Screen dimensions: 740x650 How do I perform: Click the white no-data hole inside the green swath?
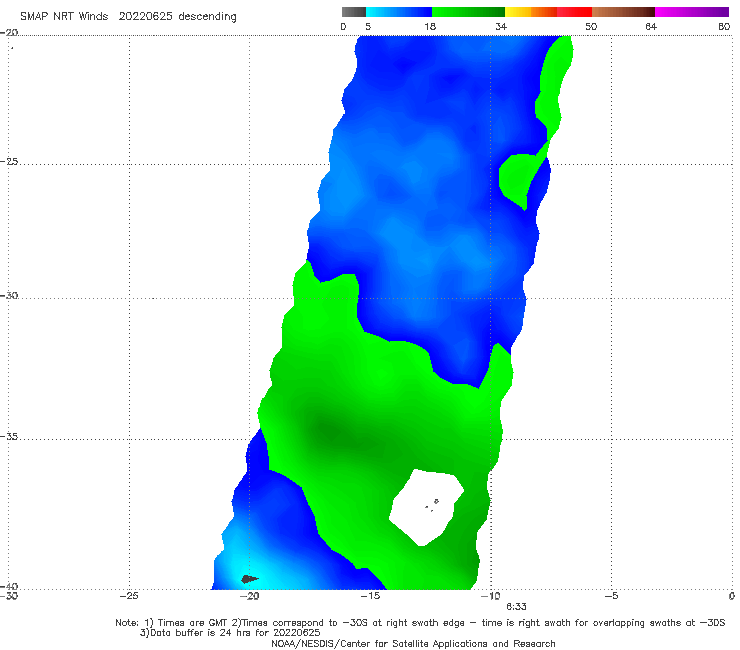[426, 507]
